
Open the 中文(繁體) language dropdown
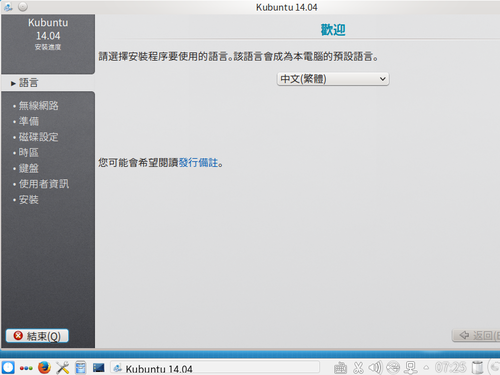pyautogui.click(x=333, y=79)
